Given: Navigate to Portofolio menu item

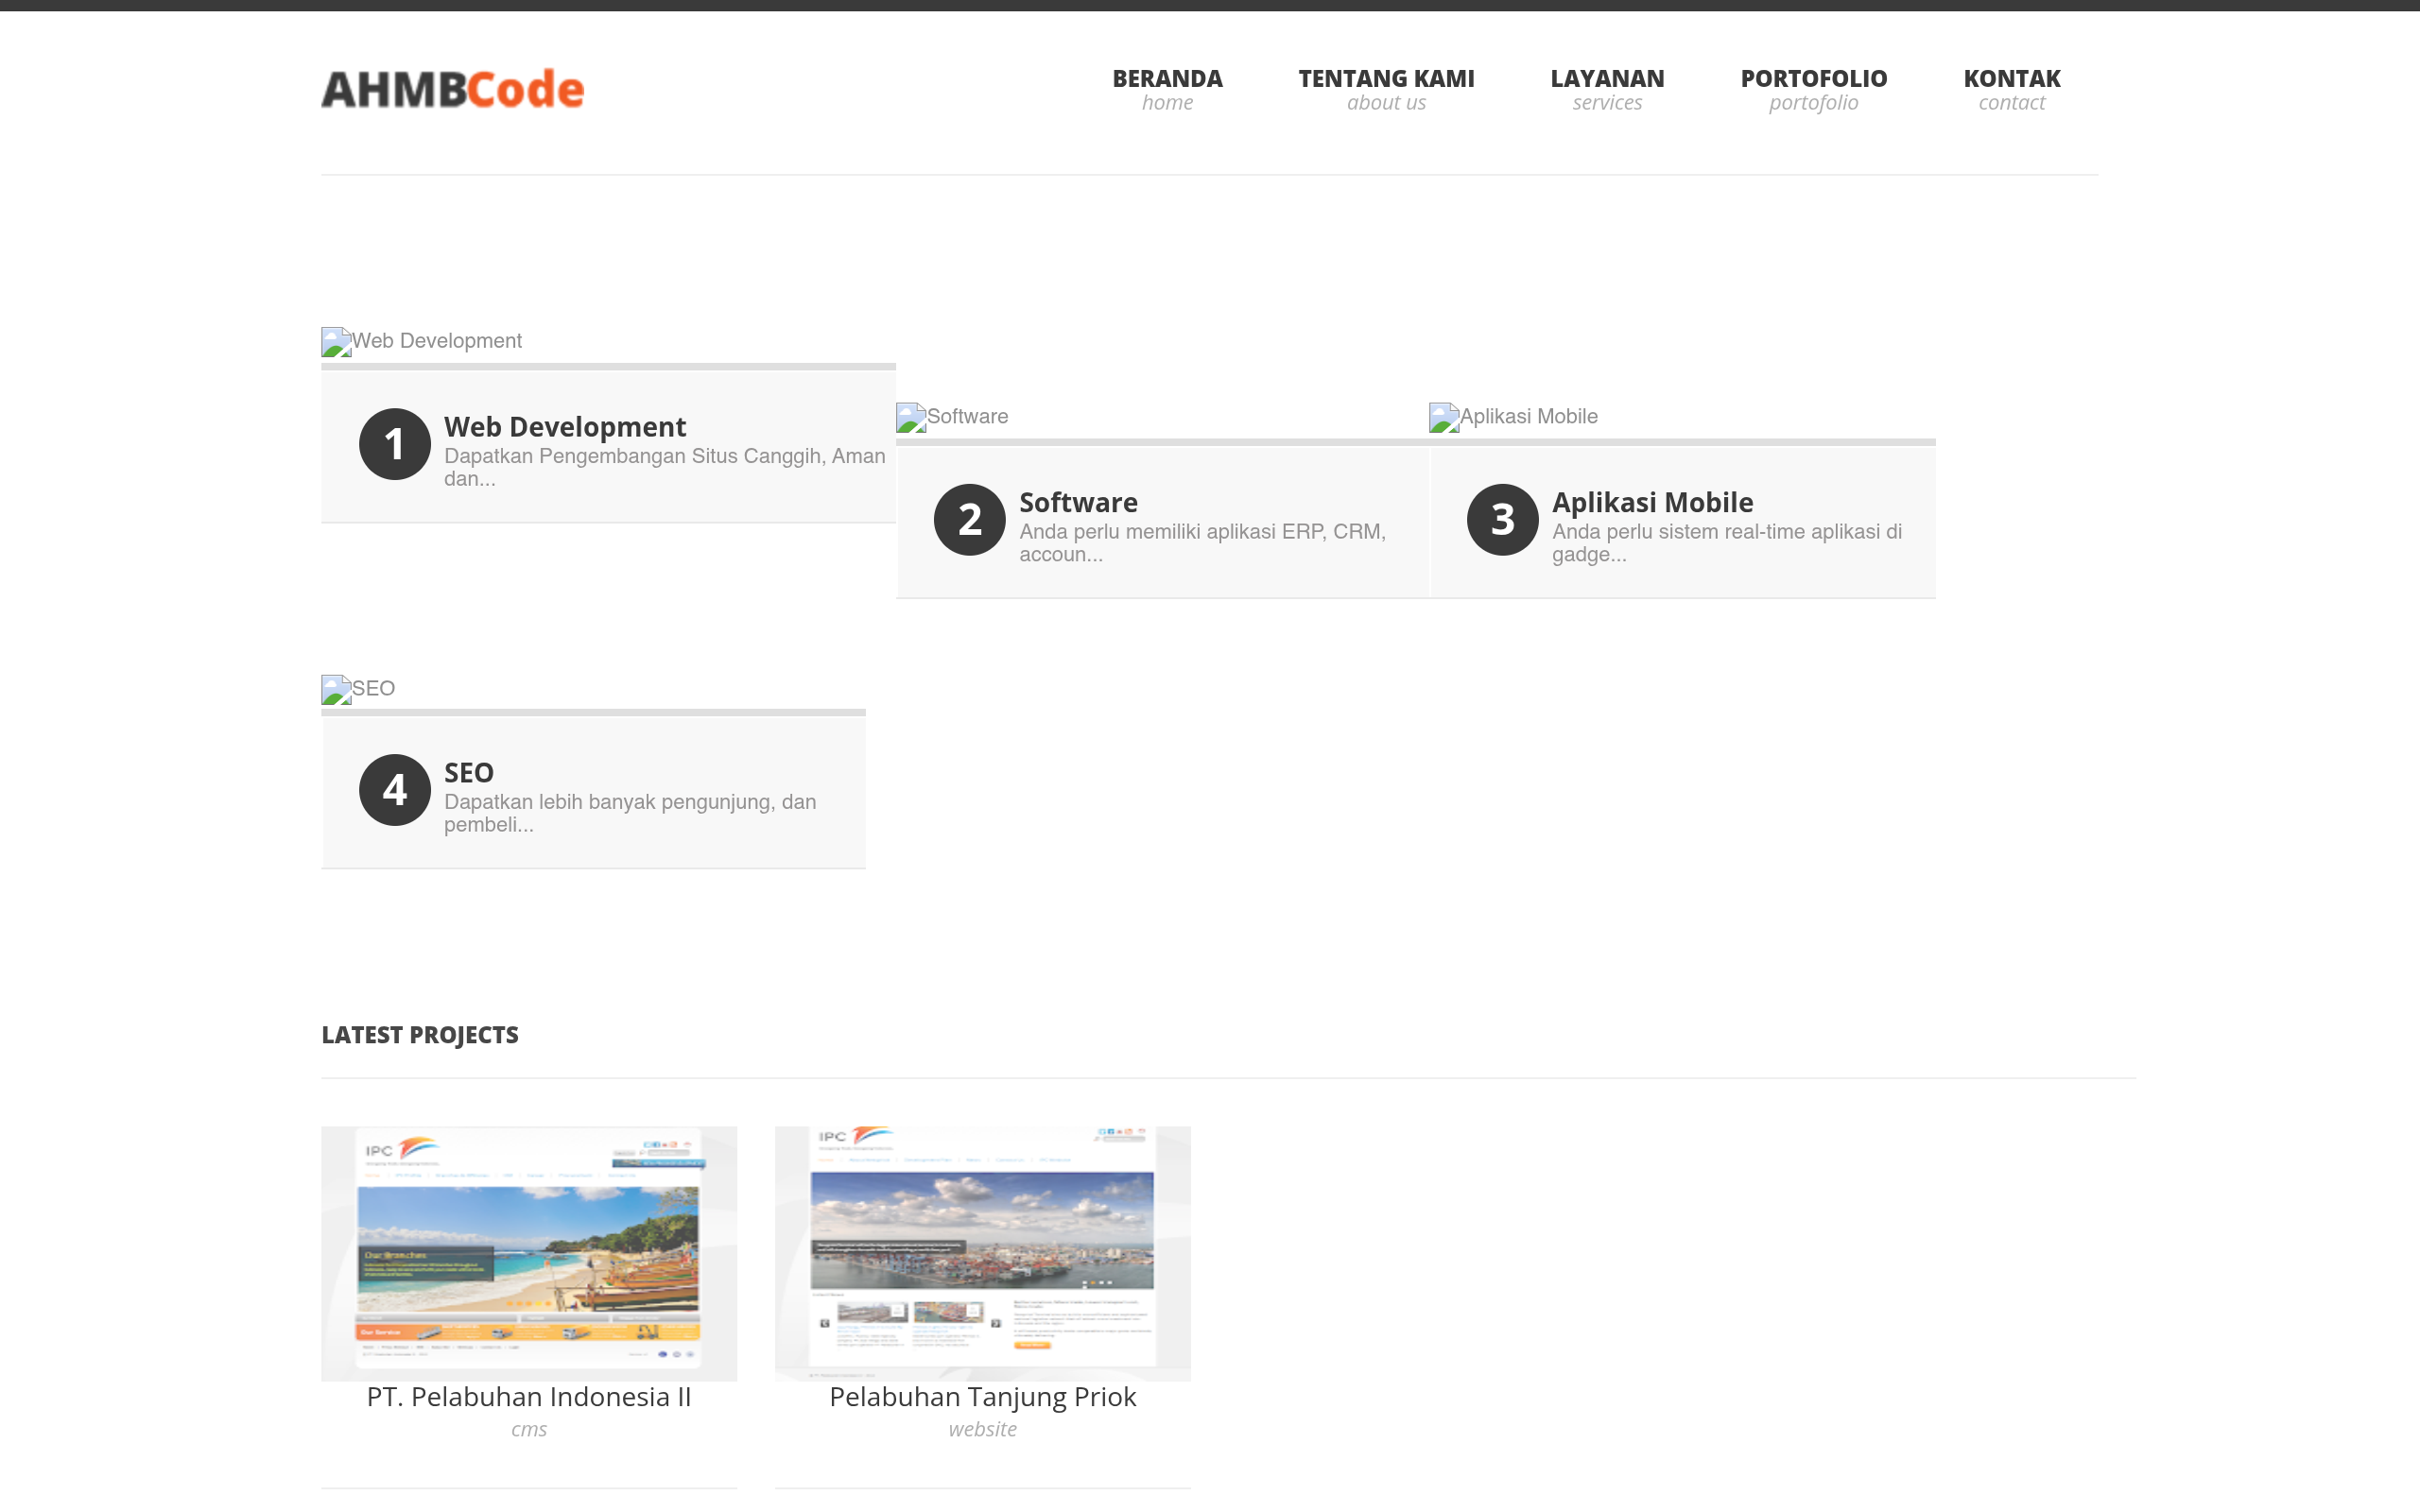Looking at the screenshot, I should [x=1813, y=89].
